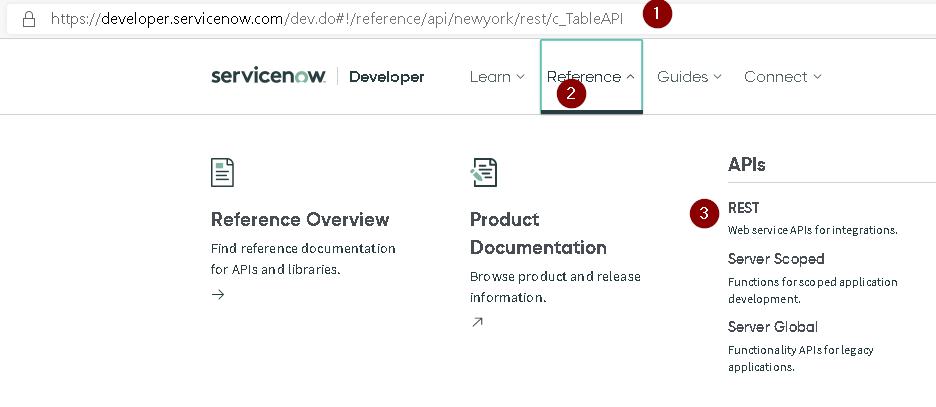Open the Server Global APIs link
936x407 pixels.
tap(772, 326)
